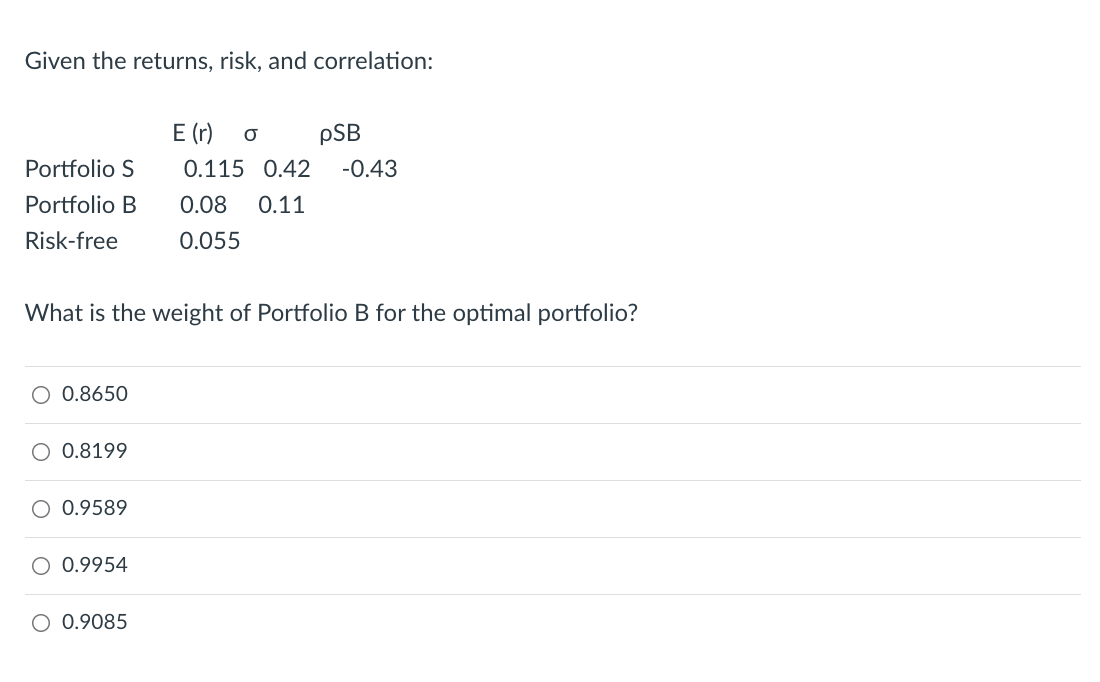Click the 0.42 standard deviation value
The height and width of the screenshot is (682, 1100).
pyautogui.click(x=287, y=168)
